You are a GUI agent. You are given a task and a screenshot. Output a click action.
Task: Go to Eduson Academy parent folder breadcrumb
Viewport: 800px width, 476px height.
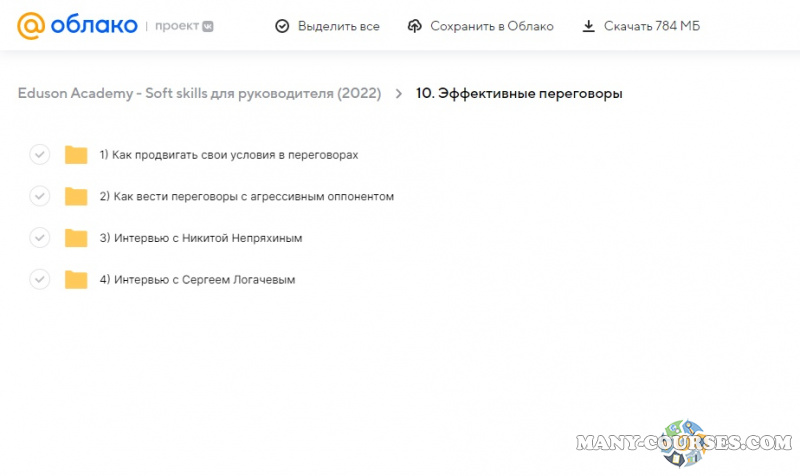coord(199,94)
